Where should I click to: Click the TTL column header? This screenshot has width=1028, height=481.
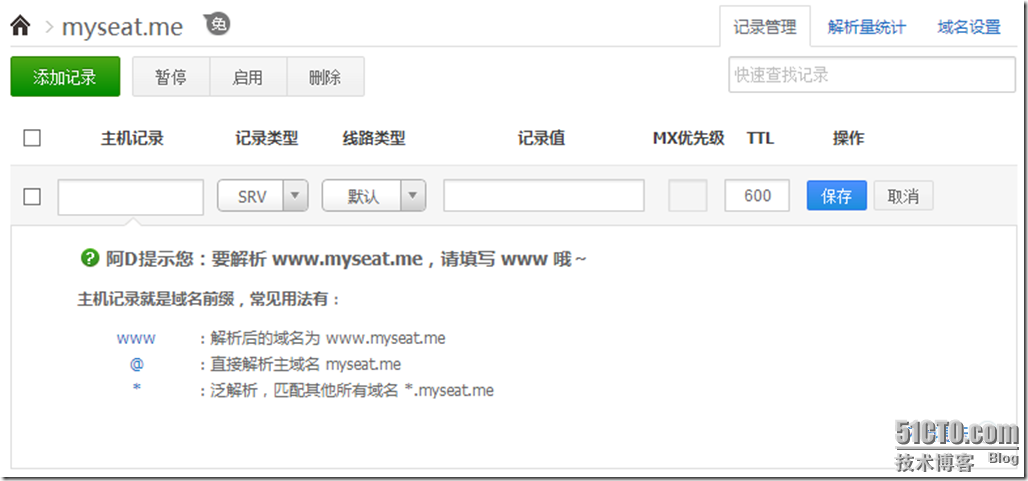pyautogui.click(x=760, y=138)
